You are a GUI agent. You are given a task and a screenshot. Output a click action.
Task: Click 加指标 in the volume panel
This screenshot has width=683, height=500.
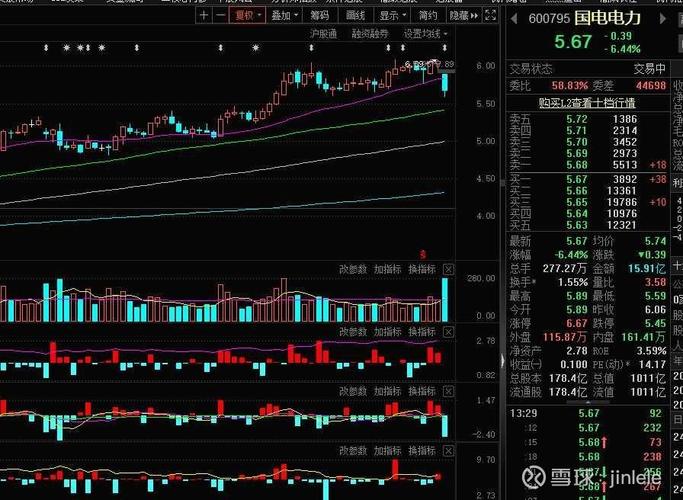tap(387, 270)
